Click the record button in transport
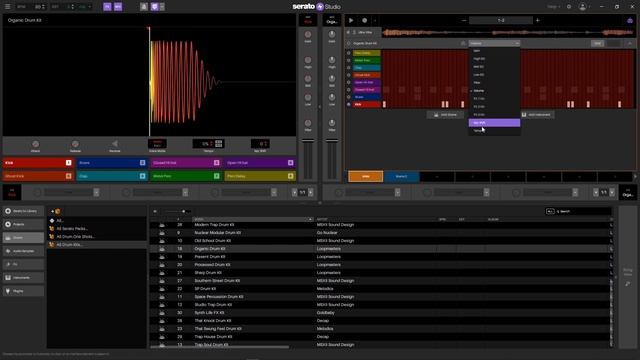This screenshot has width=640, height=360. click(364, 20)
